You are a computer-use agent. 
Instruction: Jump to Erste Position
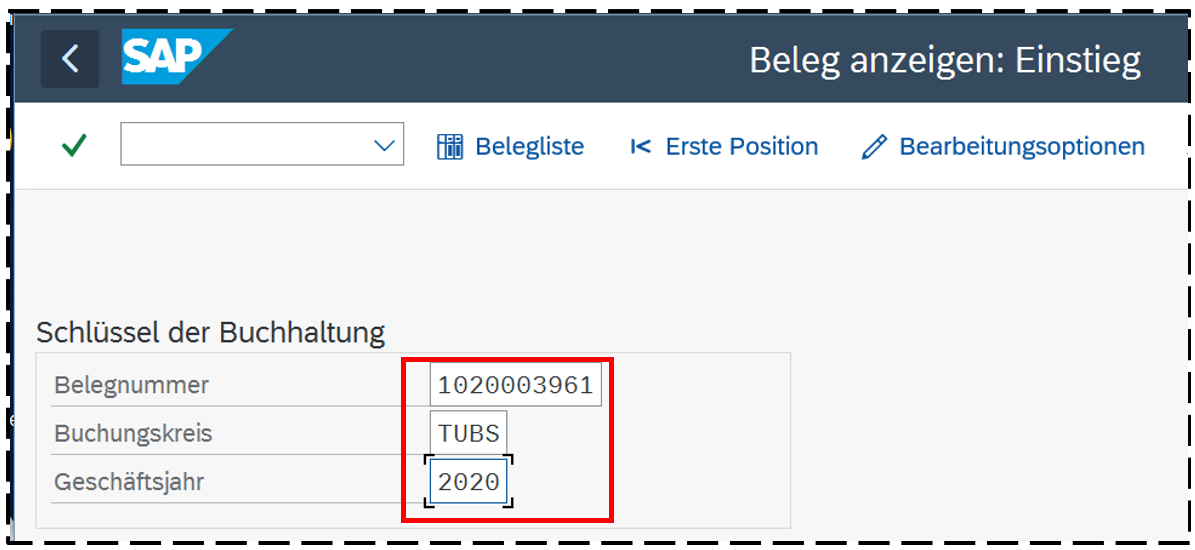tap(741, 147)
